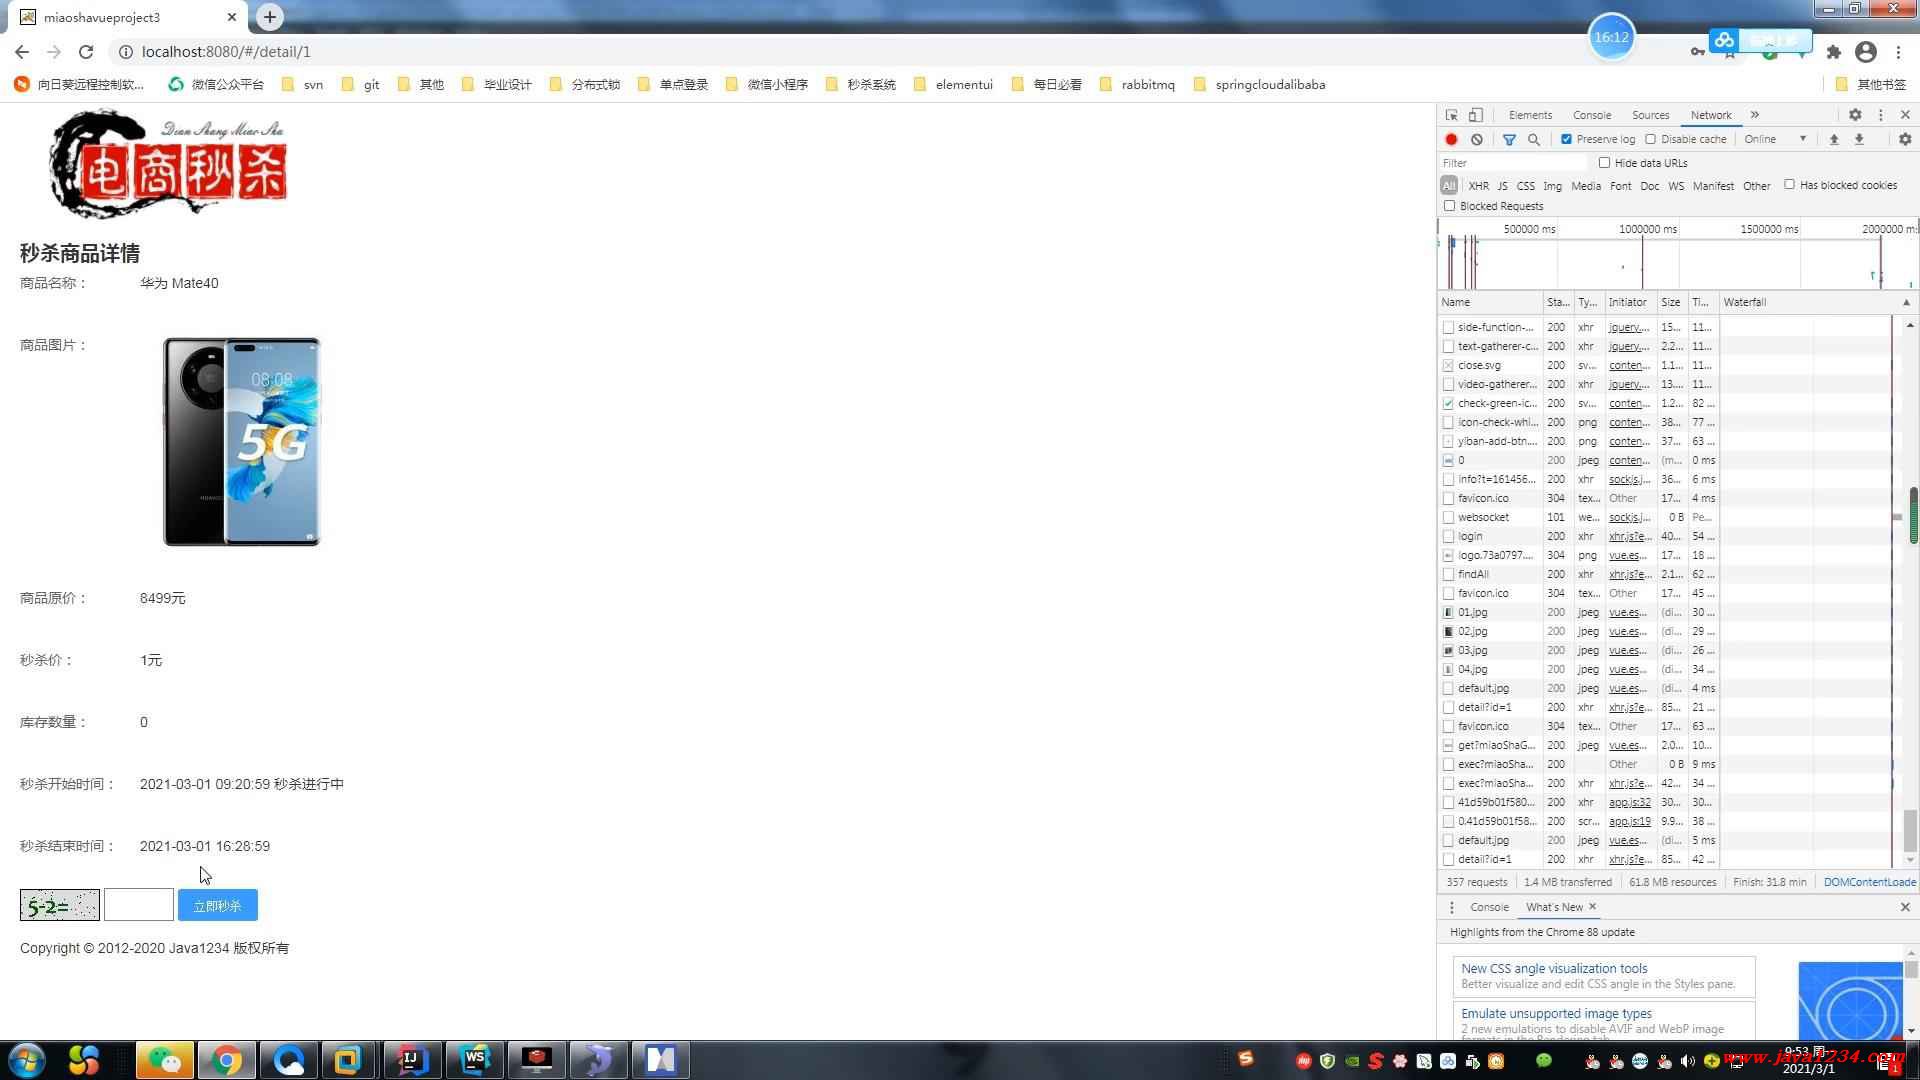This screenshot has width=1920, height=1080.
Task: Open New CSS angle visualization tools link
Action: click(1554, 968)
